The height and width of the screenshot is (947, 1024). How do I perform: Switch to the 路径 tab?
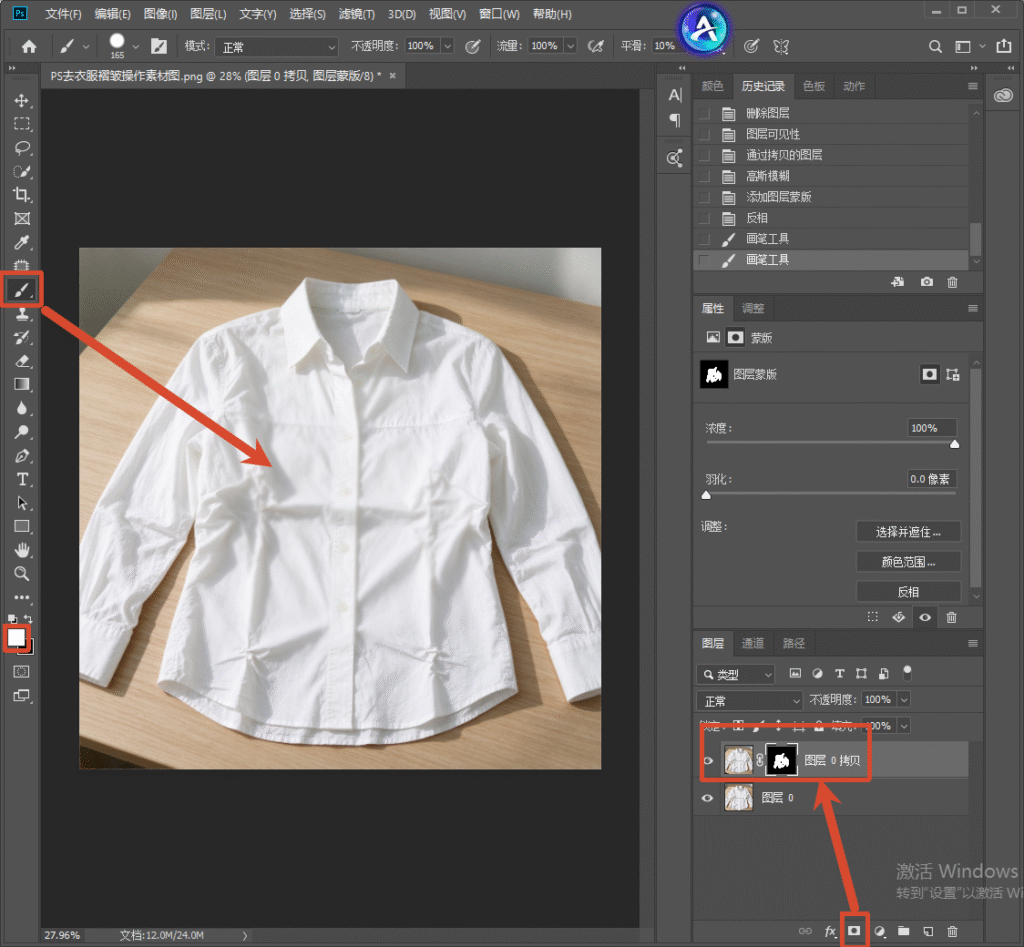(x=793, y=643)
